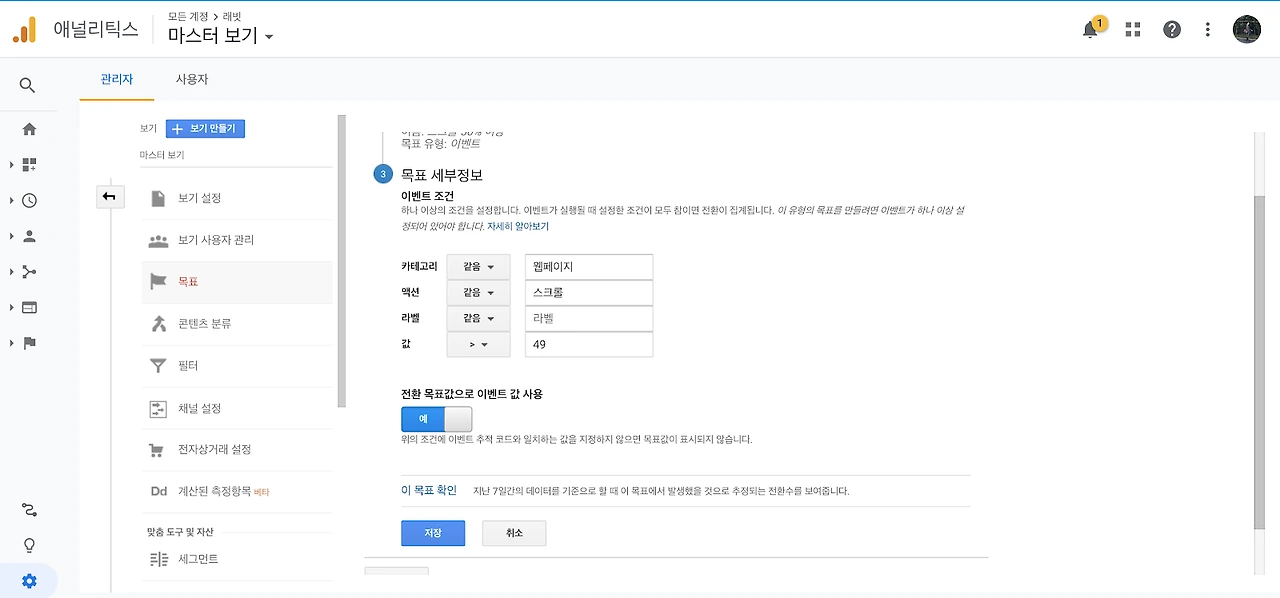Open the 마스터 보기 view selector dropdown
The height and width of the screenshot is (598, 1280).
click(221, 36)
